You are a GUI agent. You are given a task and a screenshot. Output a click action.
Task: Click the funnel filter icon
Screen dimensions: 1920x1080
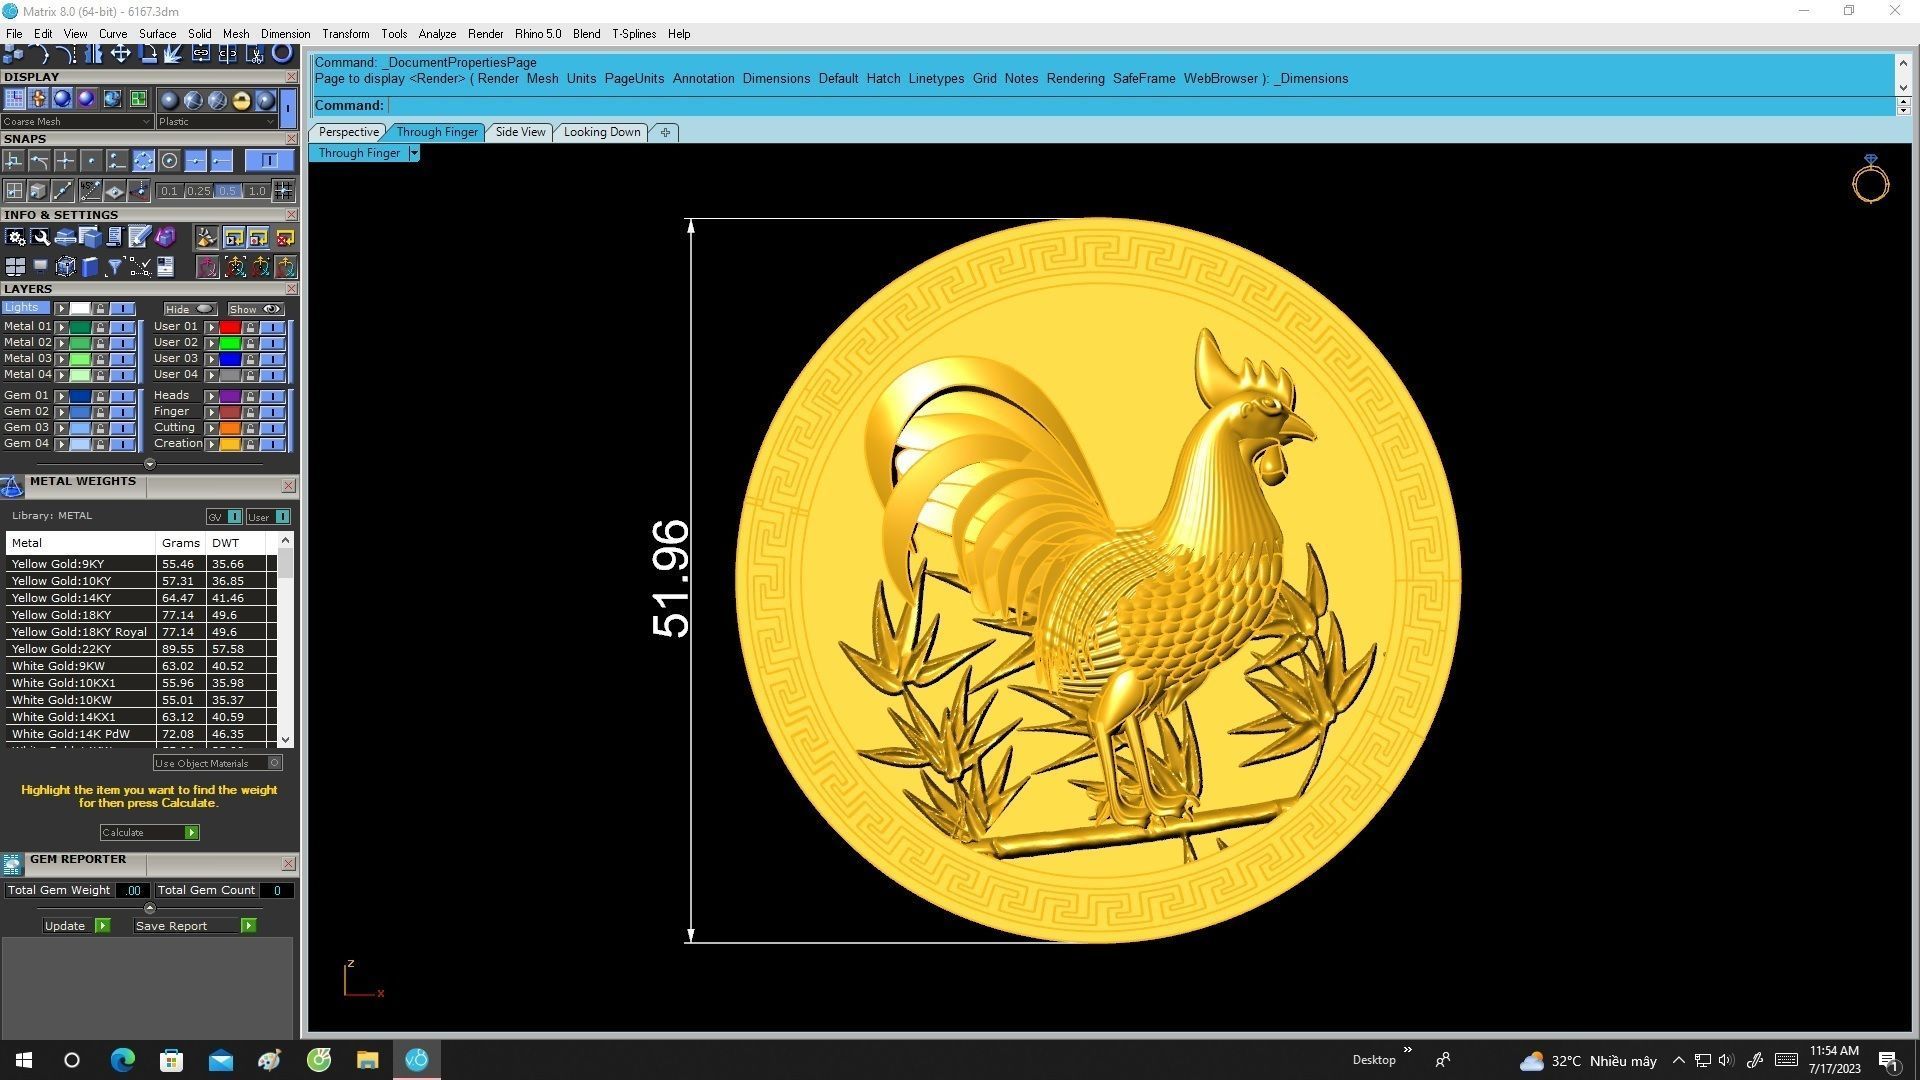(114, 267)
